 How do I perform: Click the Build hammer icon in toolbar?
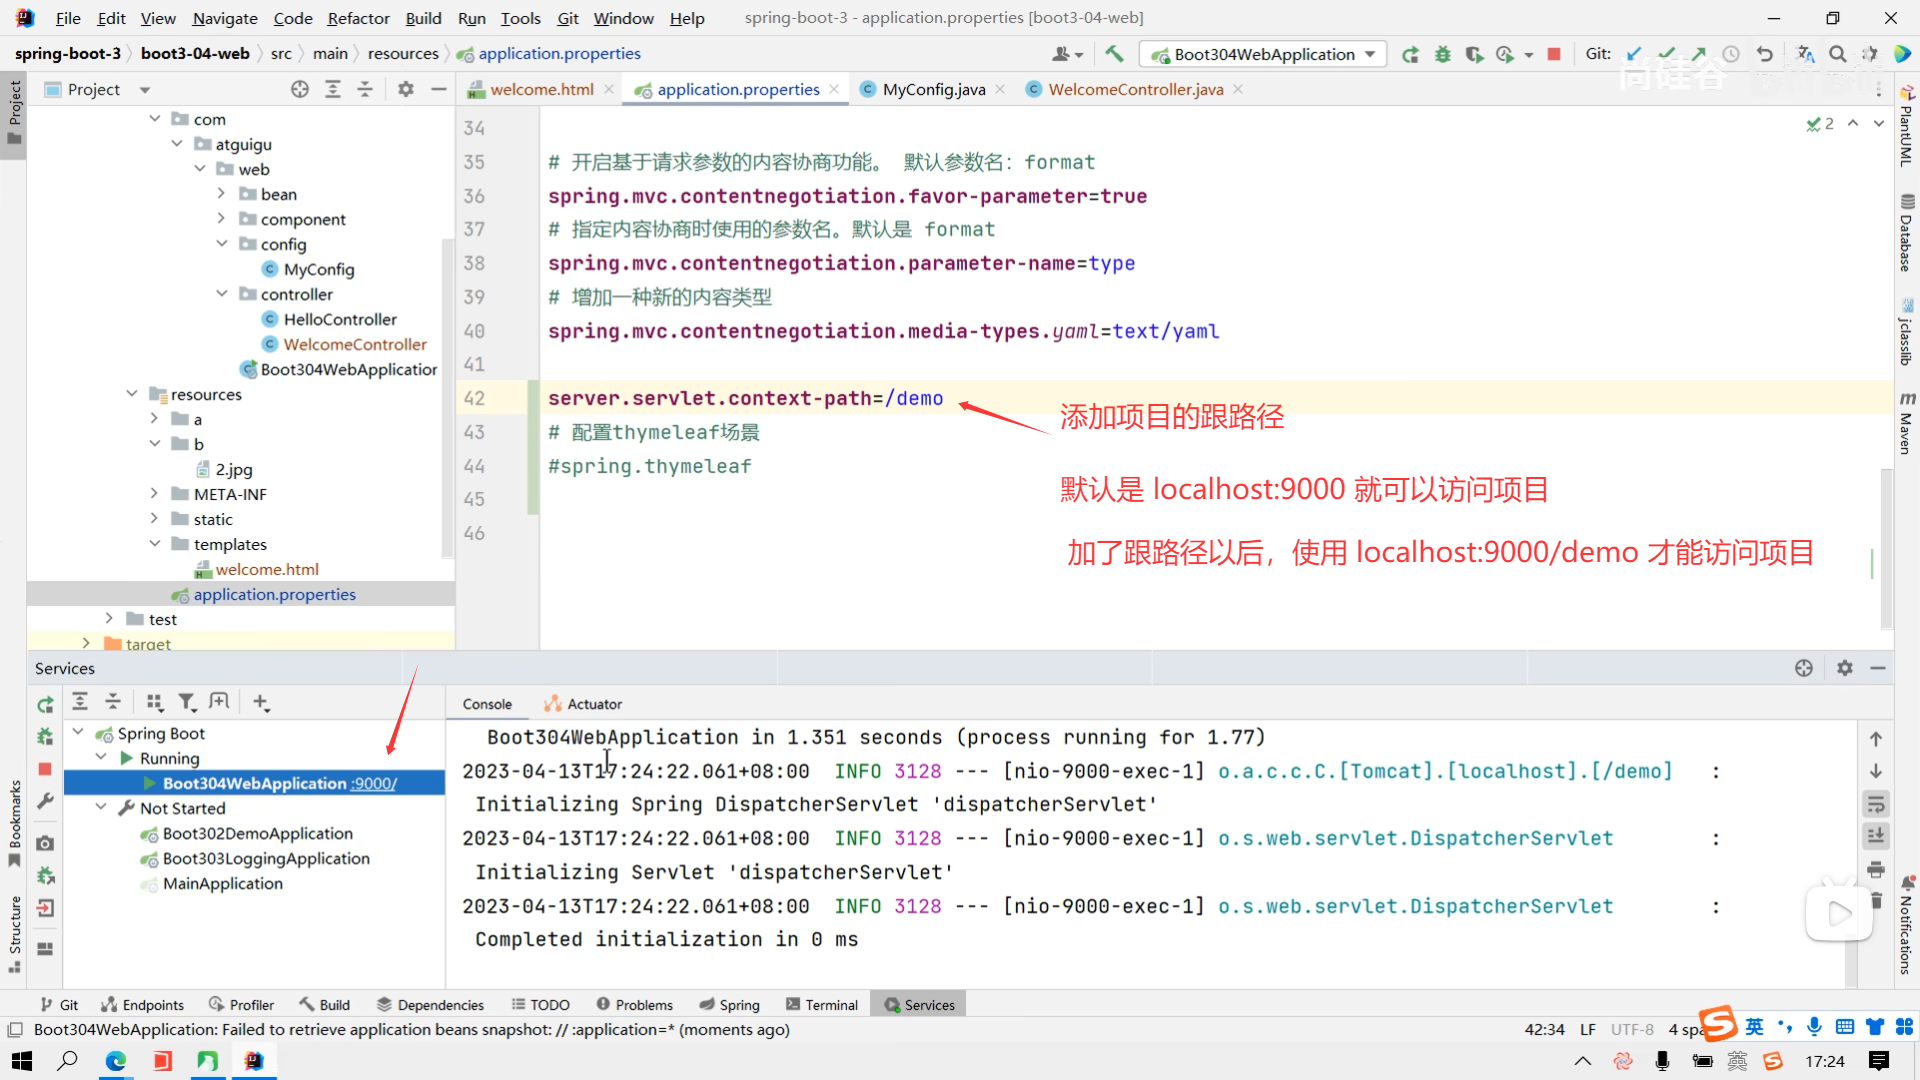point(1114,54)
